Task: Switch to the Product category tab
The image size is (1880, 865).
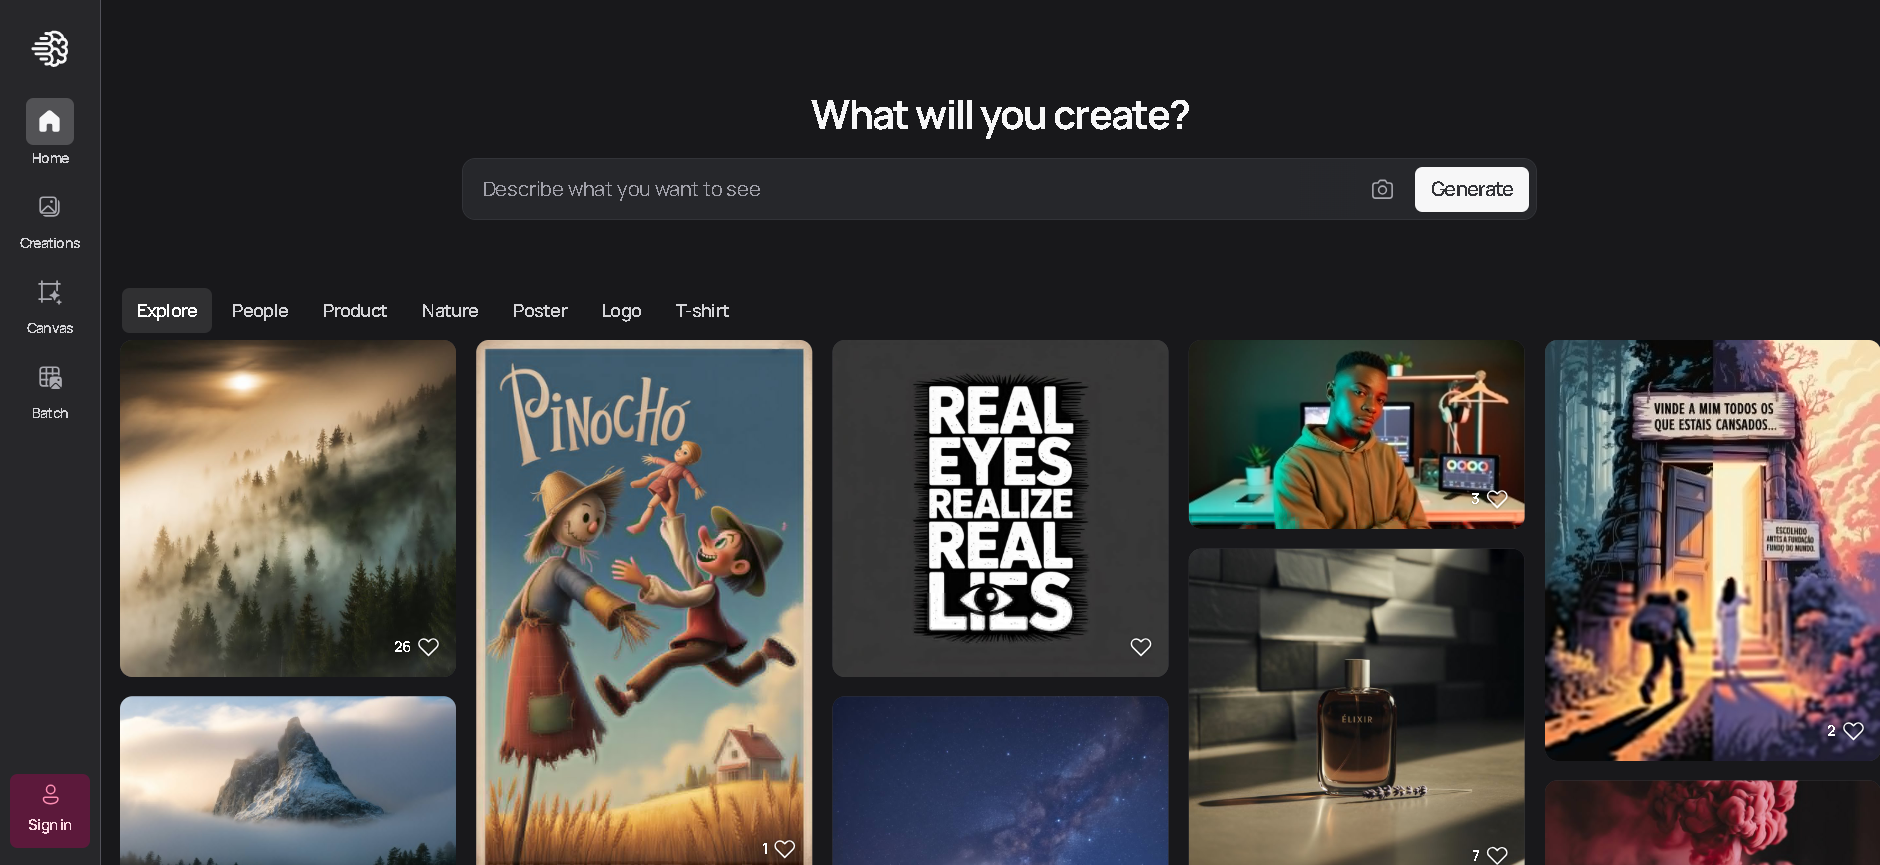Action: tap(355, 311)
